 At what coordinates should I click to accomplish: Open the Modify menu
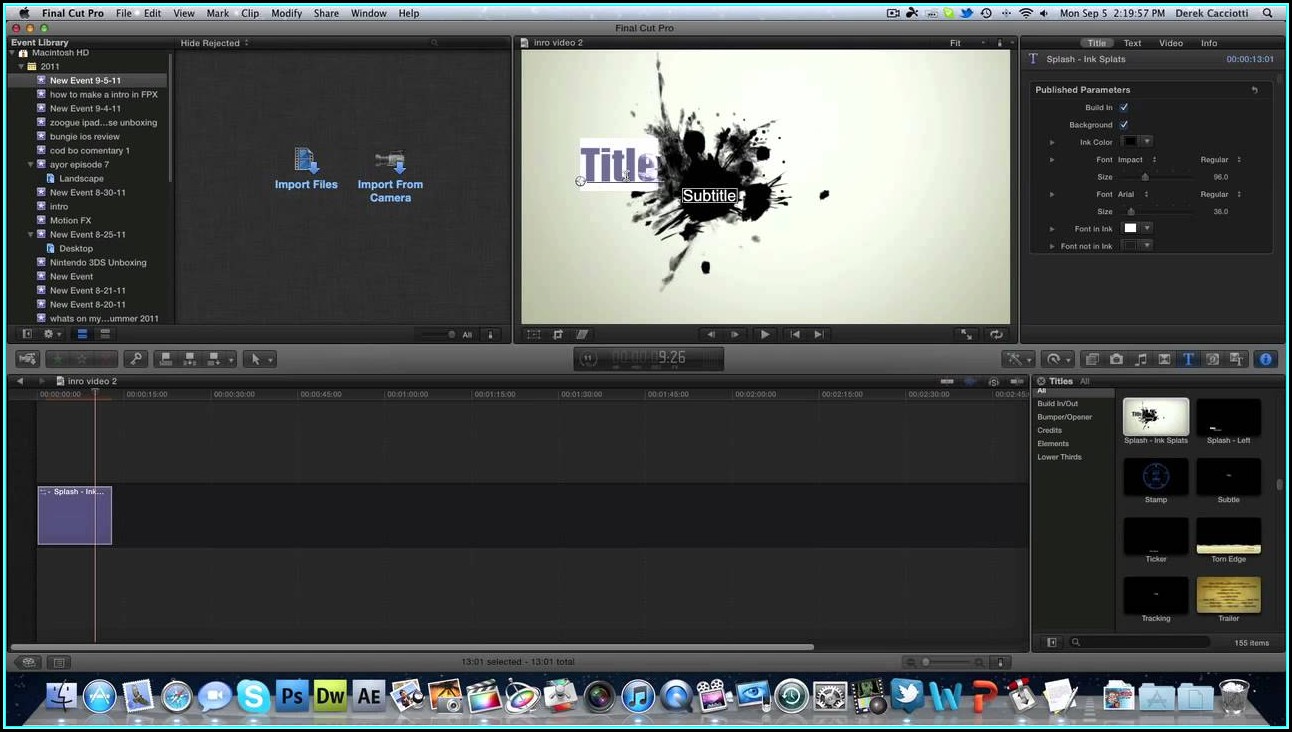(x=287, y=13)
